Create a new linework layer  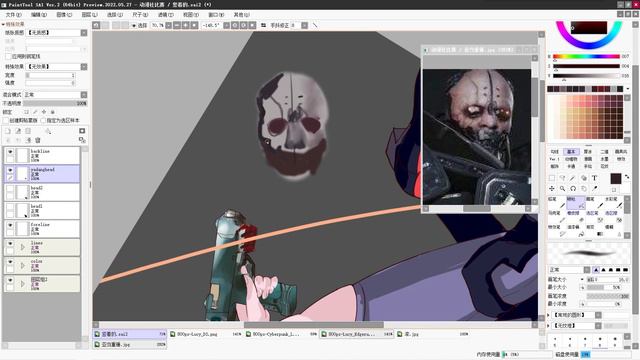18,131
